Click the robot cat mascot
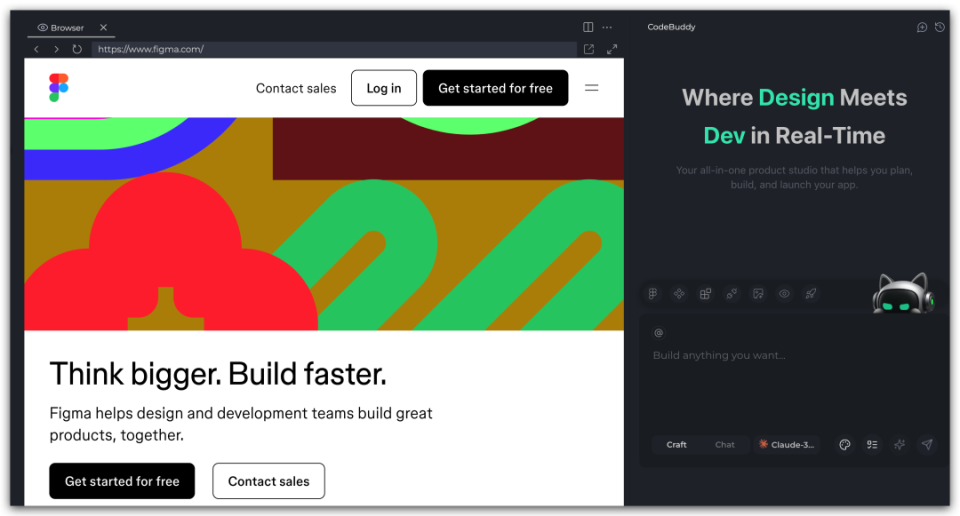 click(903, 293)
